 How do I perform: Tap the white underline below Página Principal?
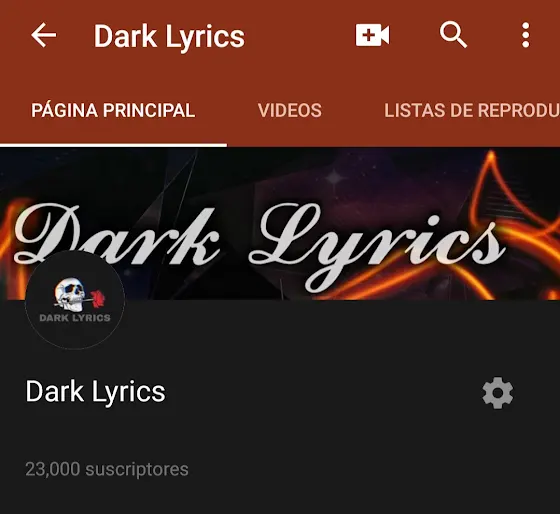(113, 145)
